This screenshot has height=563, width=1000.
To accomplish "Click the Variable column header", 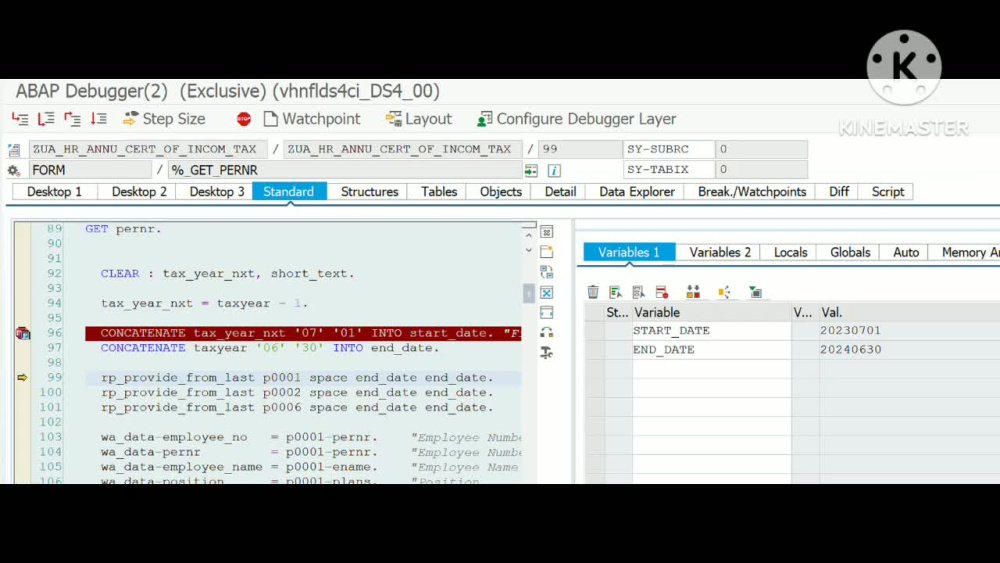I will pos(711,312).
